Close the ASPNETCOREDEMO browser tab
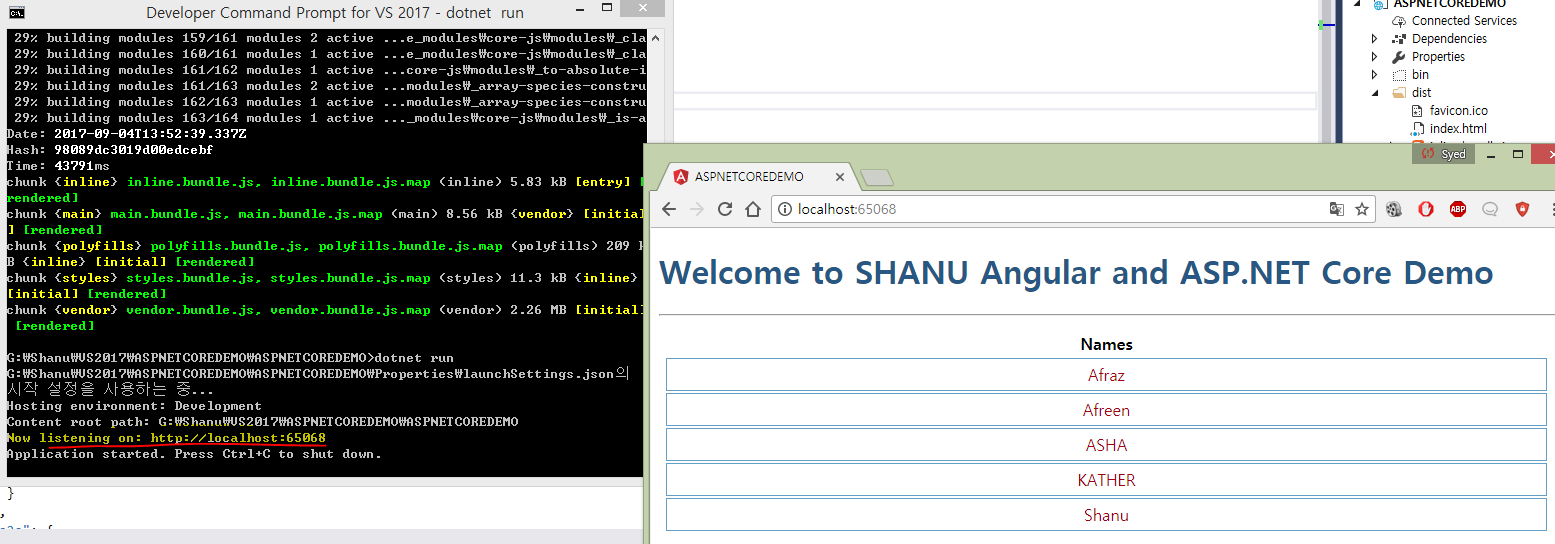Viewport: 1555px width, 544px height. (840, 178)
